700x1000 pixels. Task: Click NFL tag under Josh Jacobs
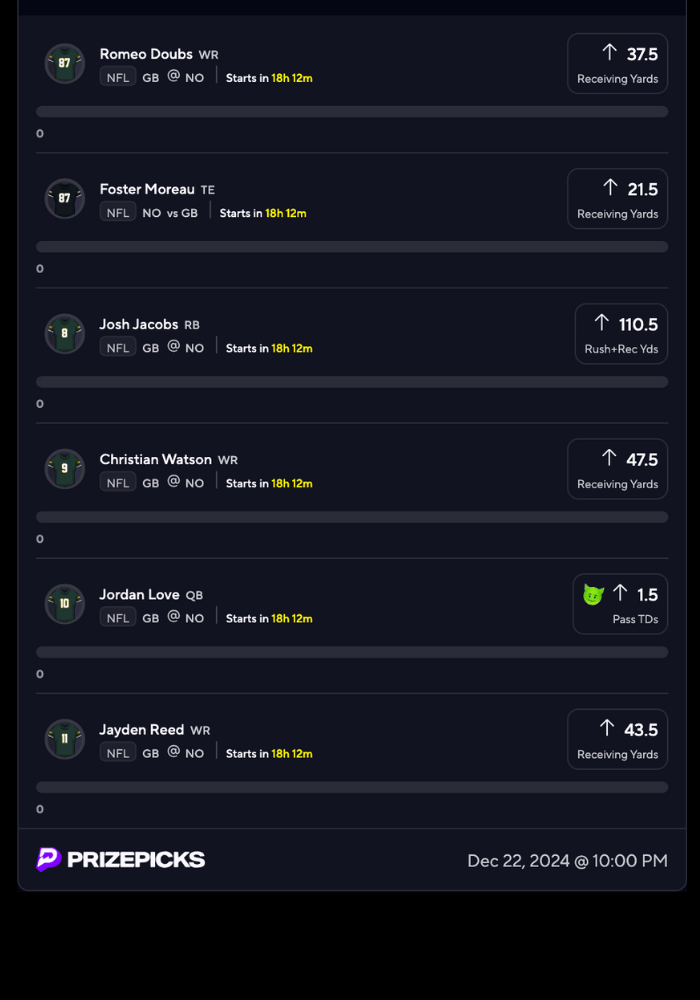(118, 348)
